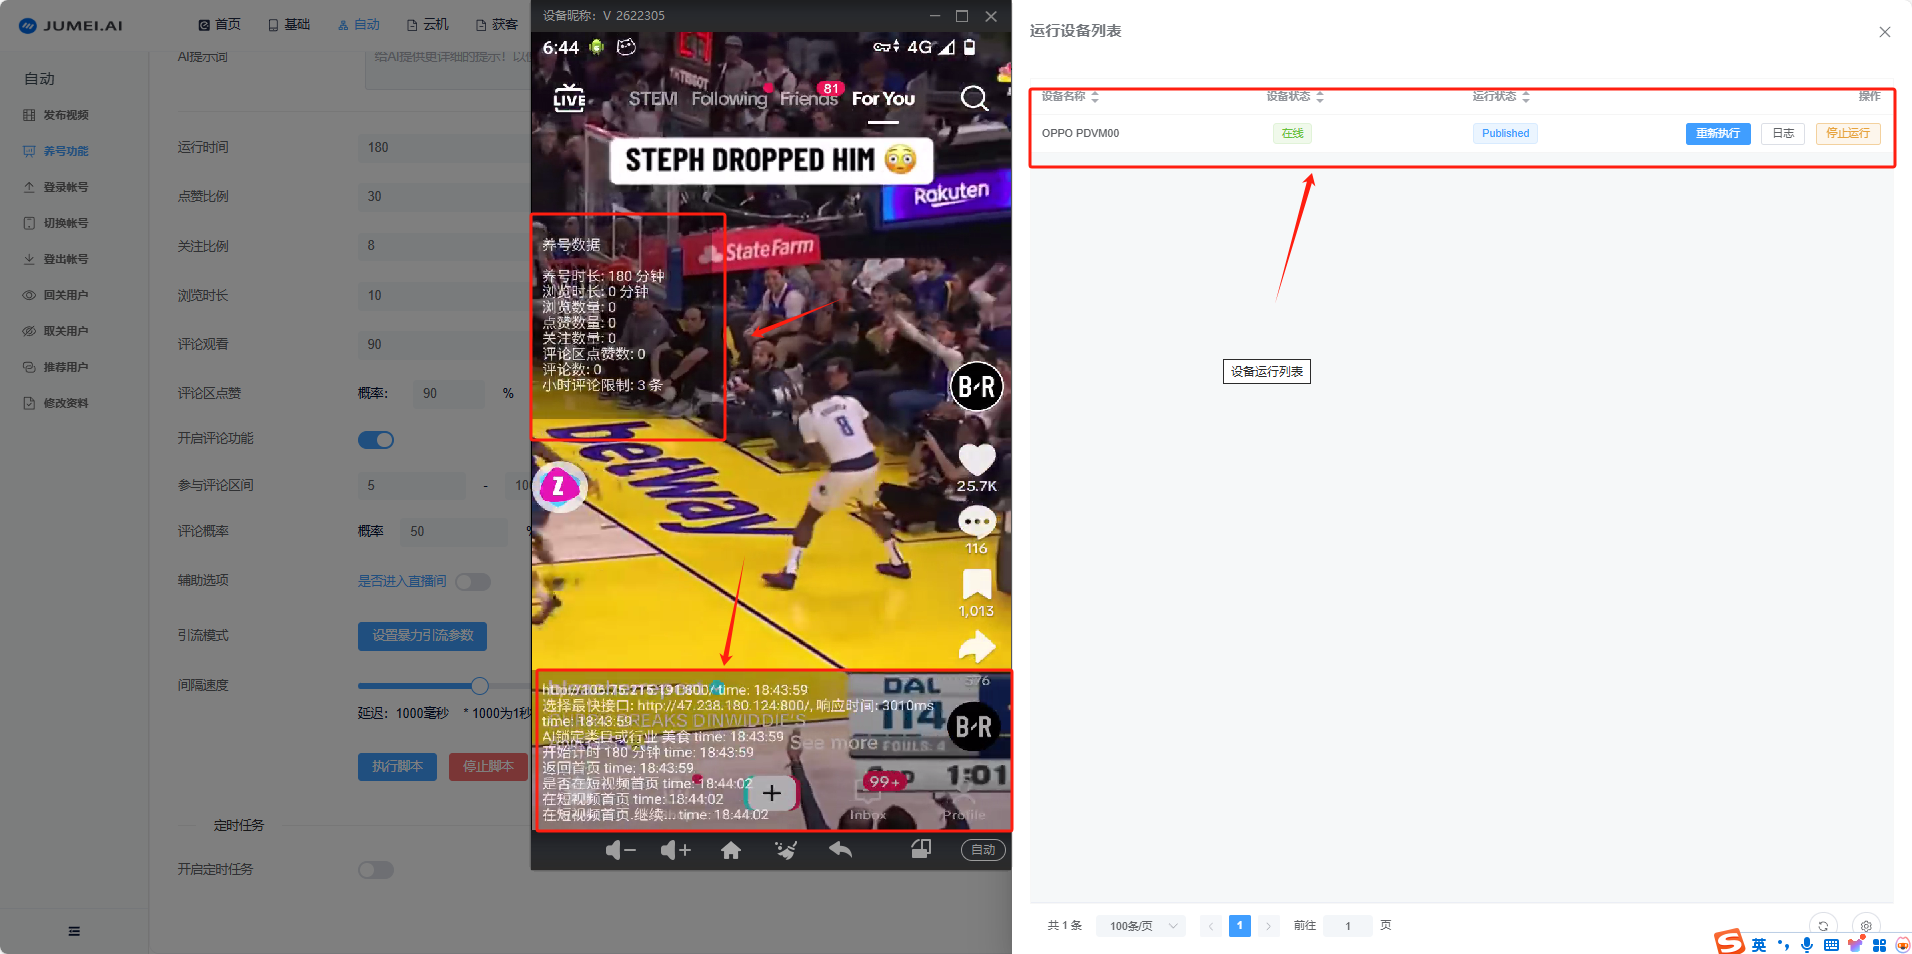Open the 首页 top navigation tab

[220, 24]
